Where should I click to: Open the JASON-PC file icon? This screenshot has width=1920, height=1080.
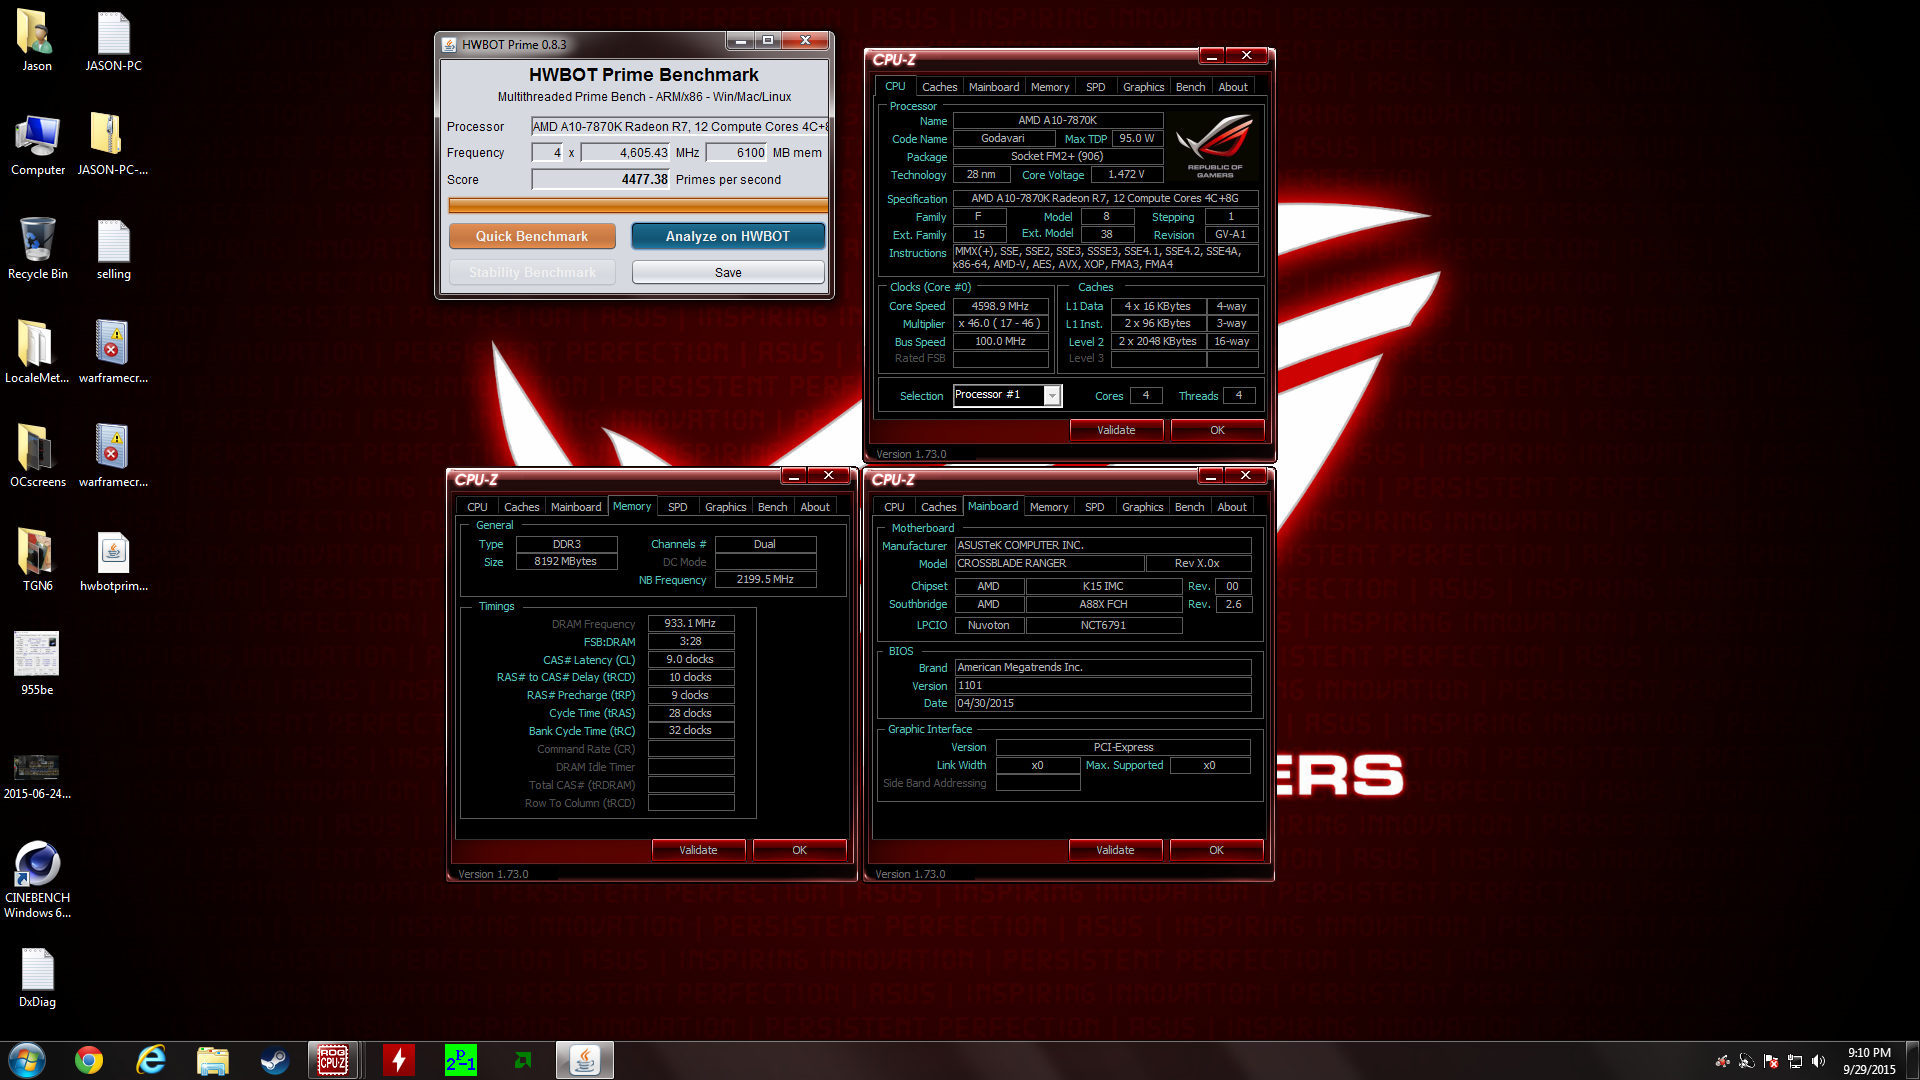click(113, 40)
